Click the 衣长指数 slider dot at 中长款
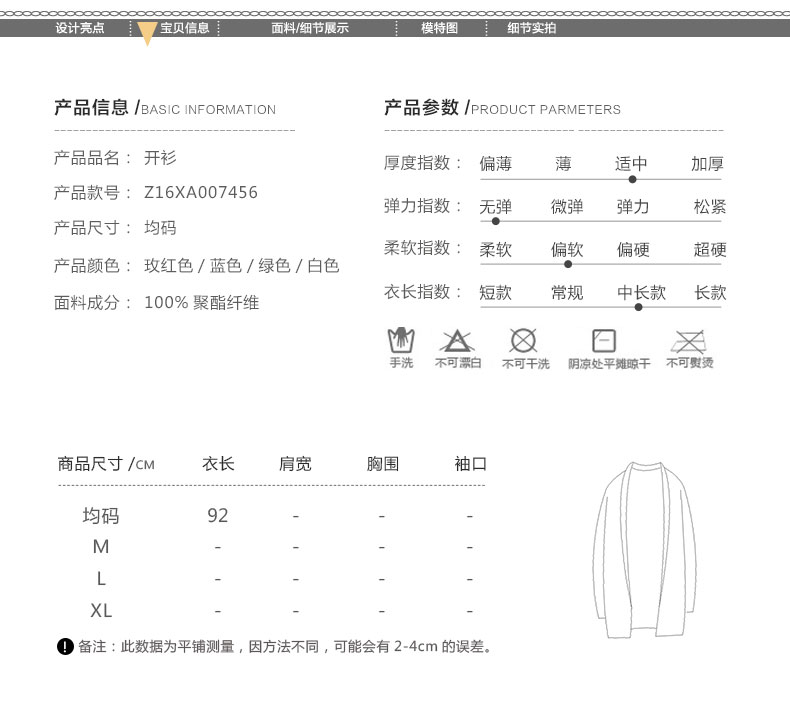The height and width of the screenshot is (713, 790). pos(638,307)
